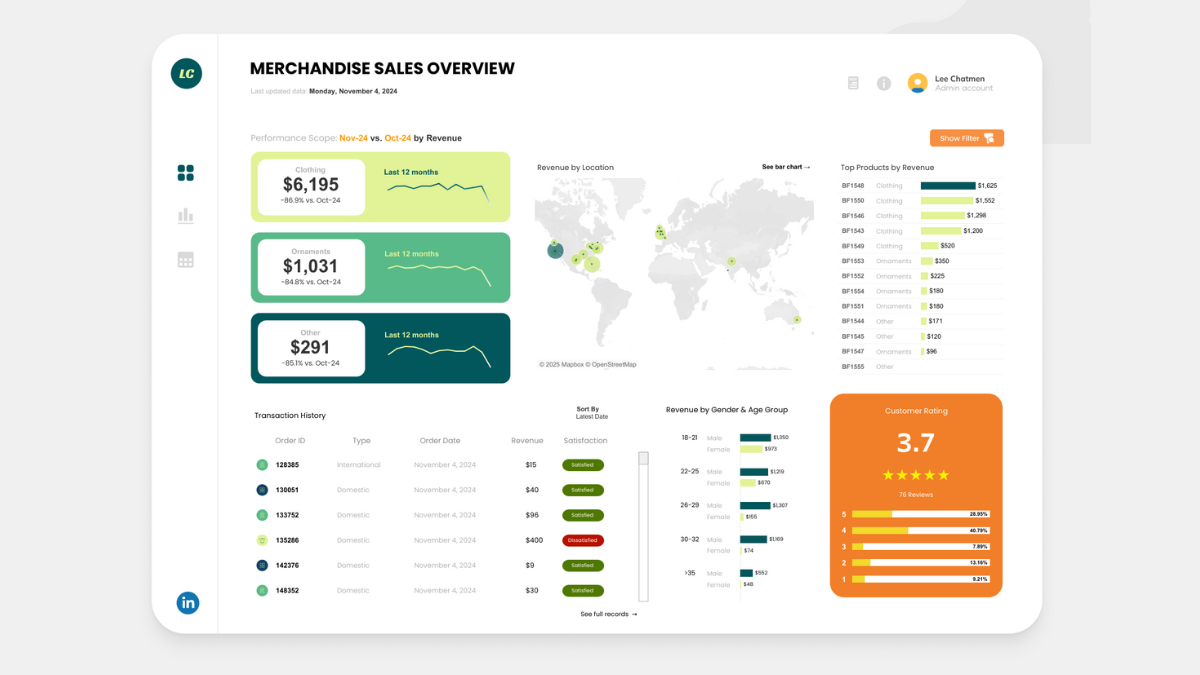The image size is (1200, 675).
Task: Click the BF1548 product revenue bar
Action: coord(947,186)
